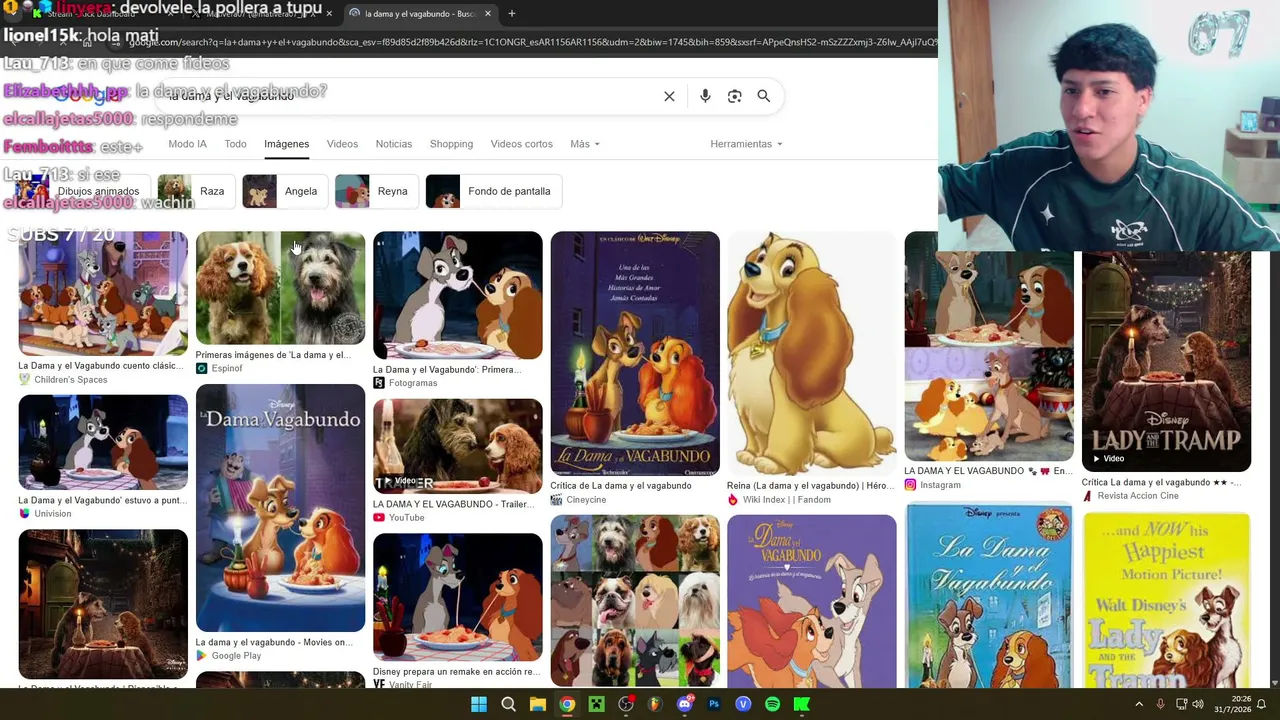The image size is (1280, 720).
Task: Switch to the Videos cortos tab
Action: pyautogui.click(x=521, y=144)
